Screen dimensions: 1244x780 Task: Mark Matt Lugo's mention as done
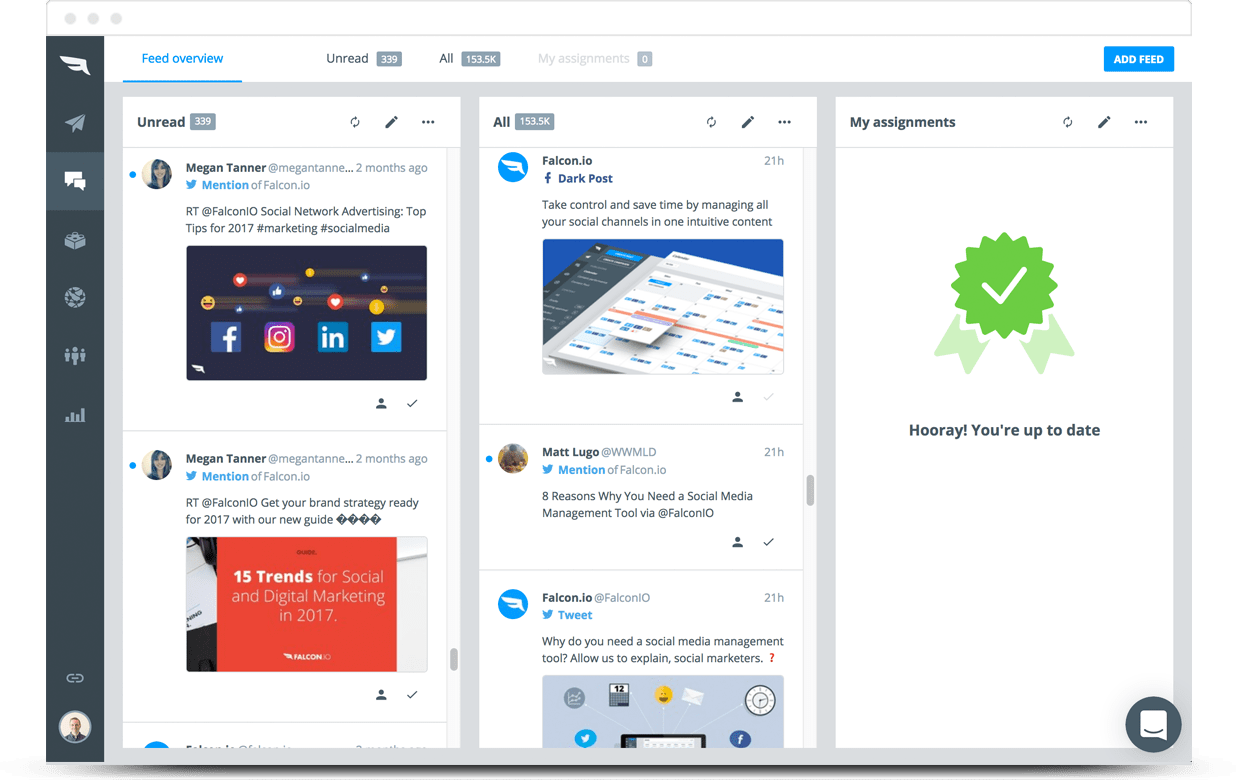pyautogui.click(x=768, y=542)
